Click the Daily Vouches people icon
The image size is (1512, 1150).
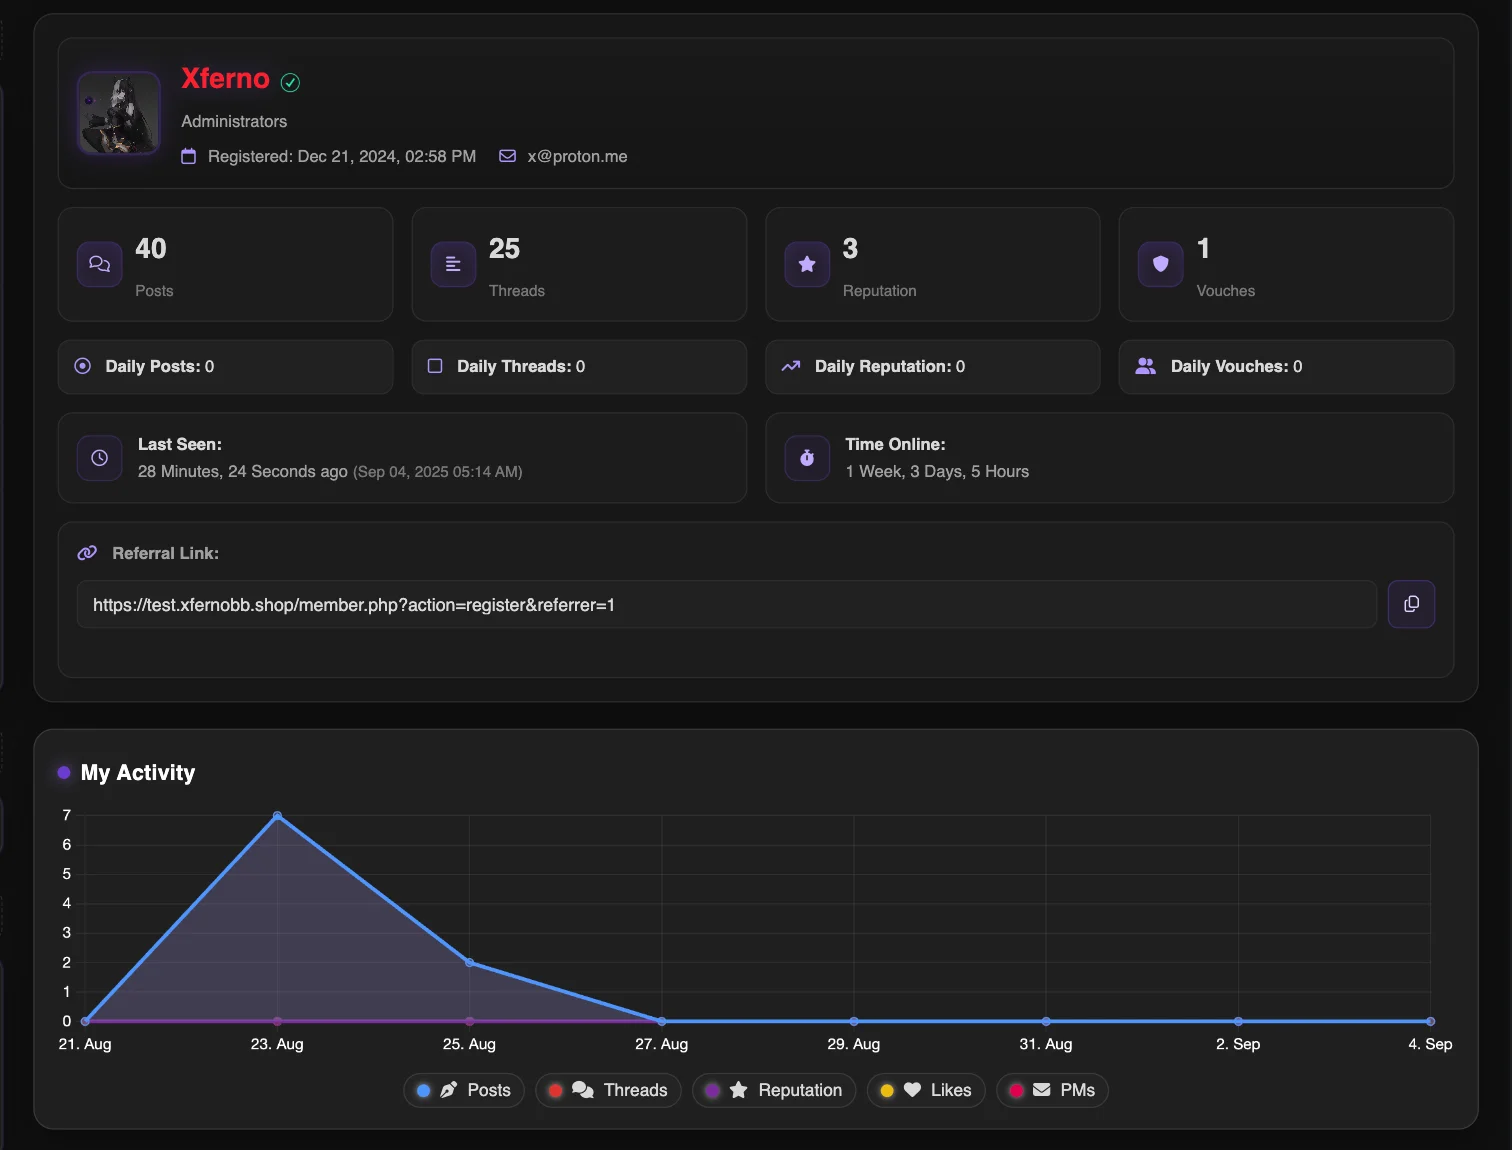(x=1146, y=366)
